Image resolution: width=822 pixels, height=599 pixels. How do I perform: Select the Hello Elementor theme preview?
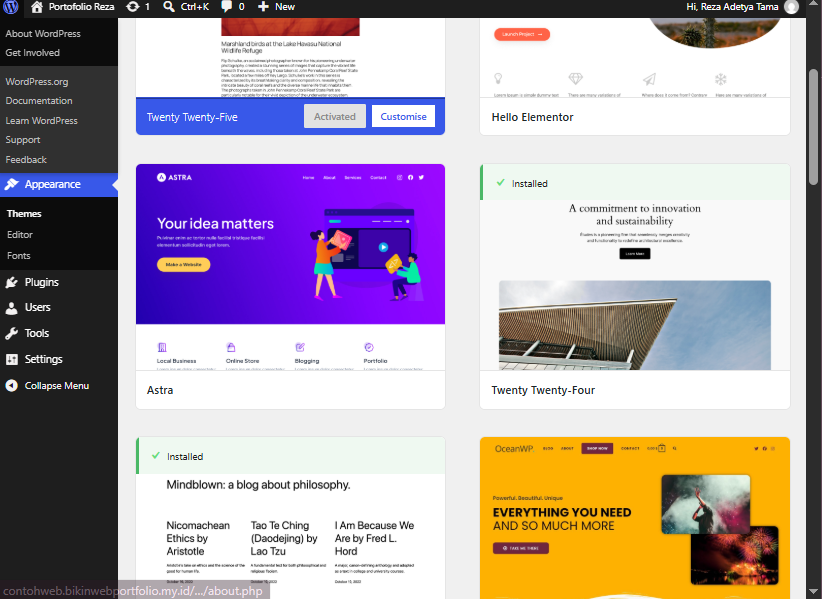pyautogui.click(x=635, y=58)
